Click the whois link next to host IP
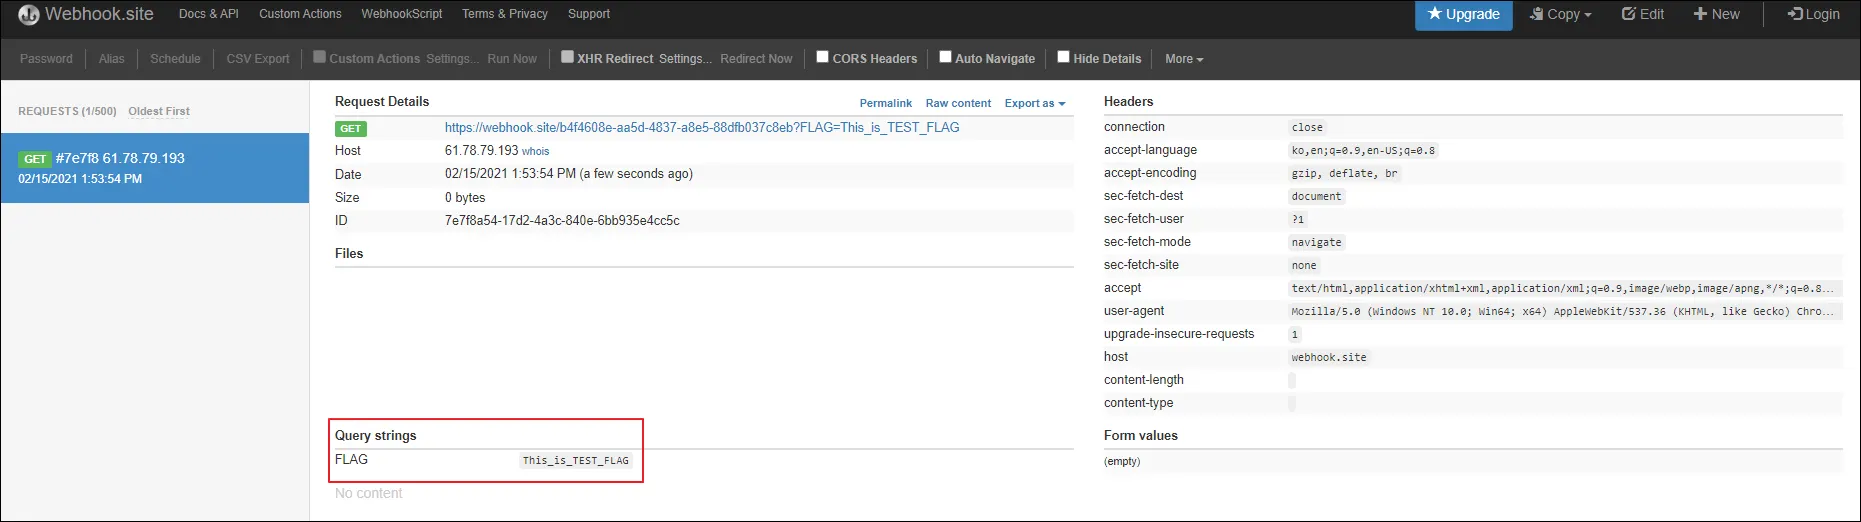1861x522 pixels. 535,152
